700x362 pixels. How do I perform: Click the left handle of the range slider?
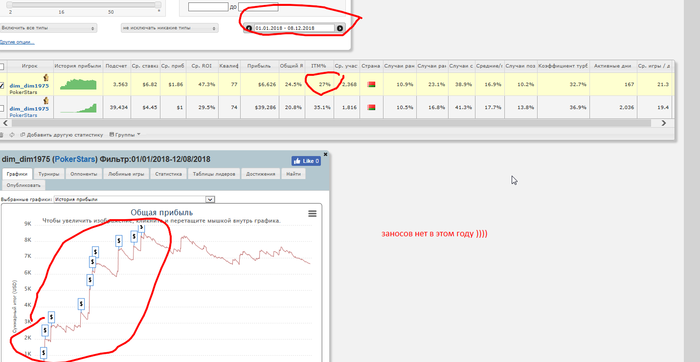9,4
